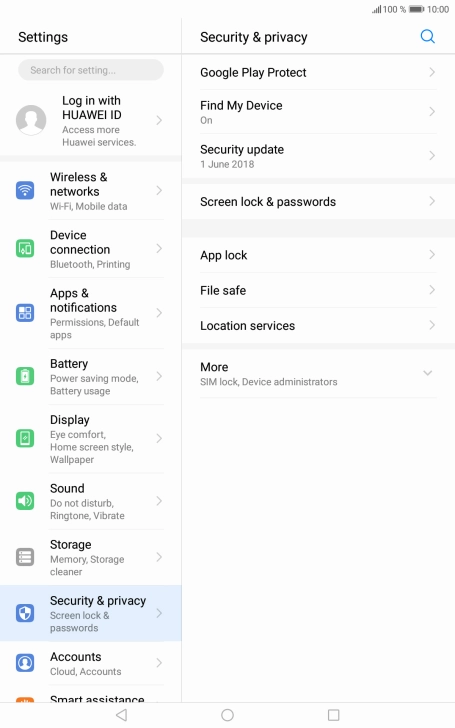Open Find My Device chevron arrow
Image resolution: width=455 pixels, height=728 pixels.
click(432, 111)
